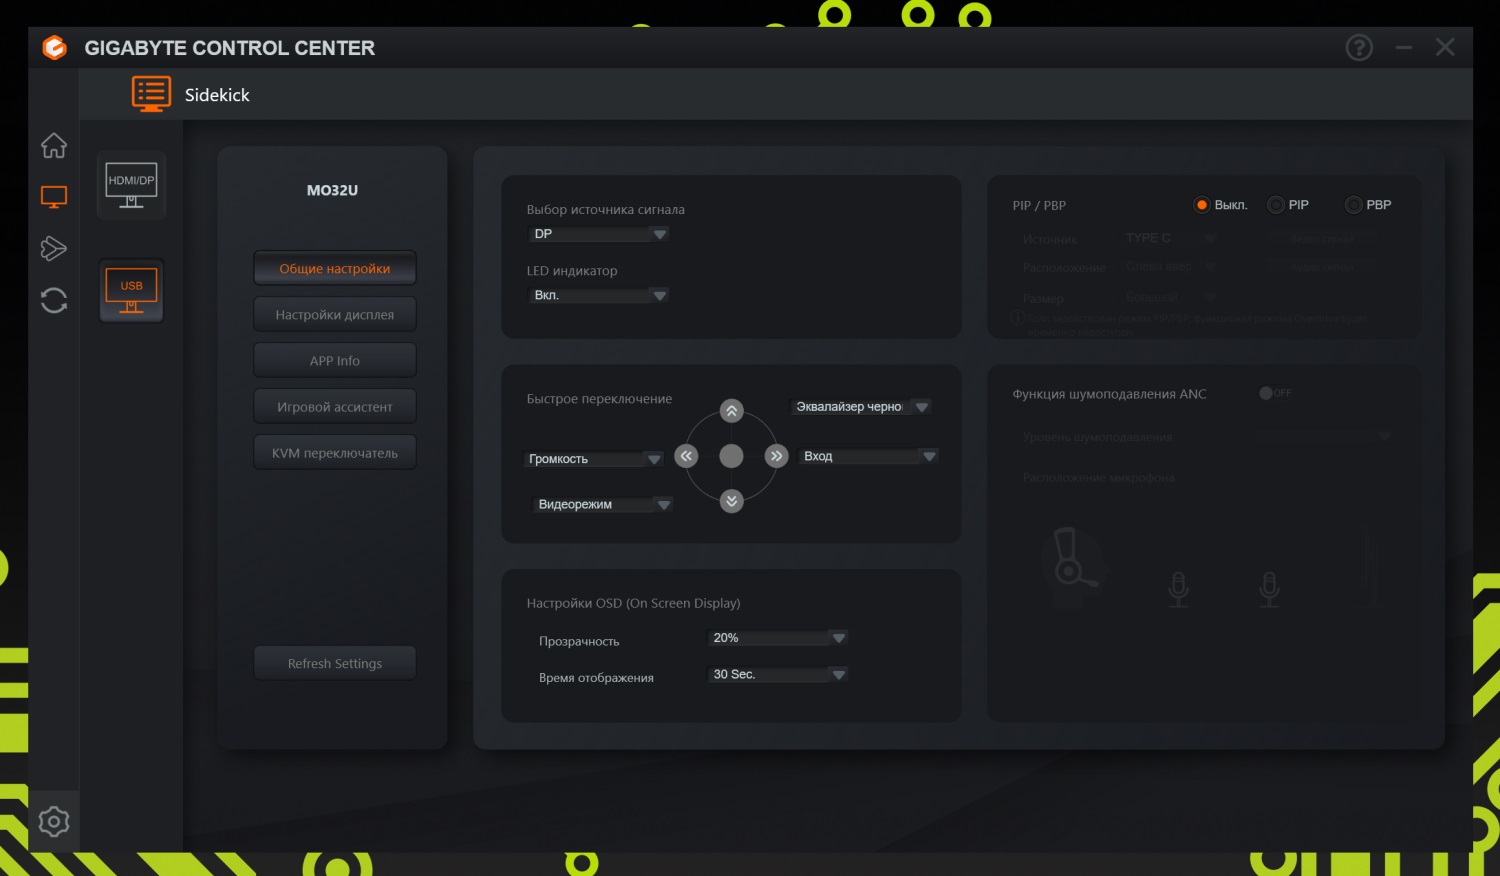Screen dimensions: 1500x876
Task: Open the KVM переключатель tab
Action: pos(335,453)
